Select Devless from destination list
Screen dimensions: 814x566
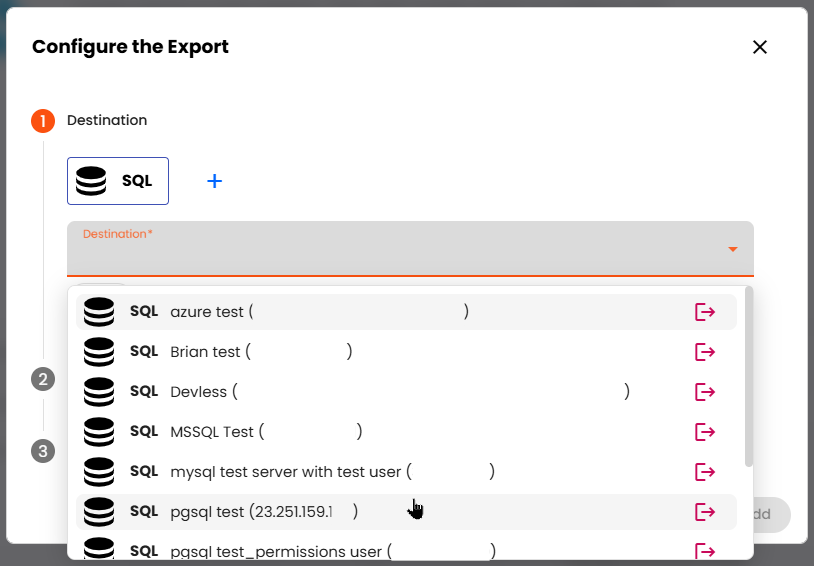[200, 392]
